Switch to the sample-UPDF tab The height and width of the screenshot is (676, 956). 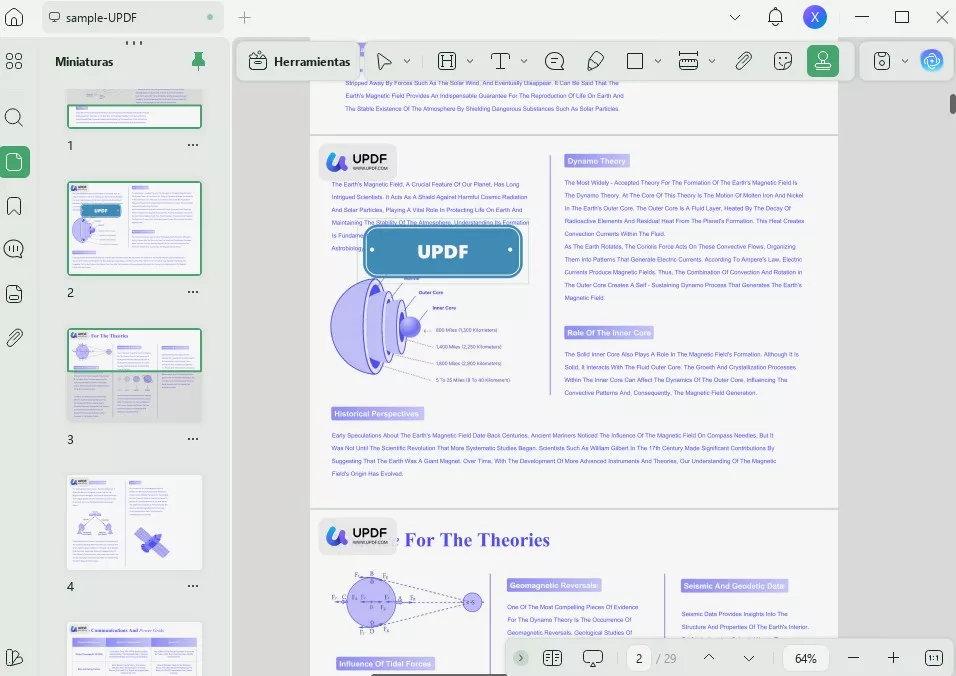click(132, 18)
